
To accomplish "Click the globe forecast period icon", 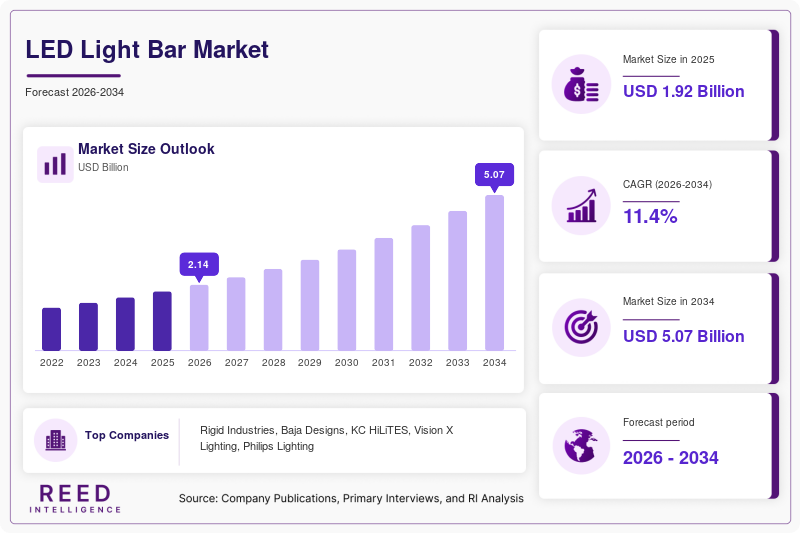I will tap(581, 446).
